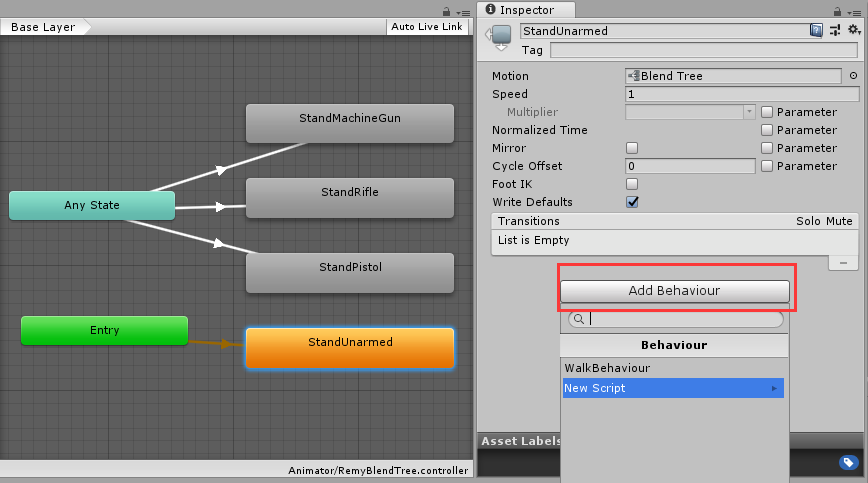This screenshot has height=483, width=868.
Task: Select the Base Layer breadcrumb
Action: click(43, 27)
